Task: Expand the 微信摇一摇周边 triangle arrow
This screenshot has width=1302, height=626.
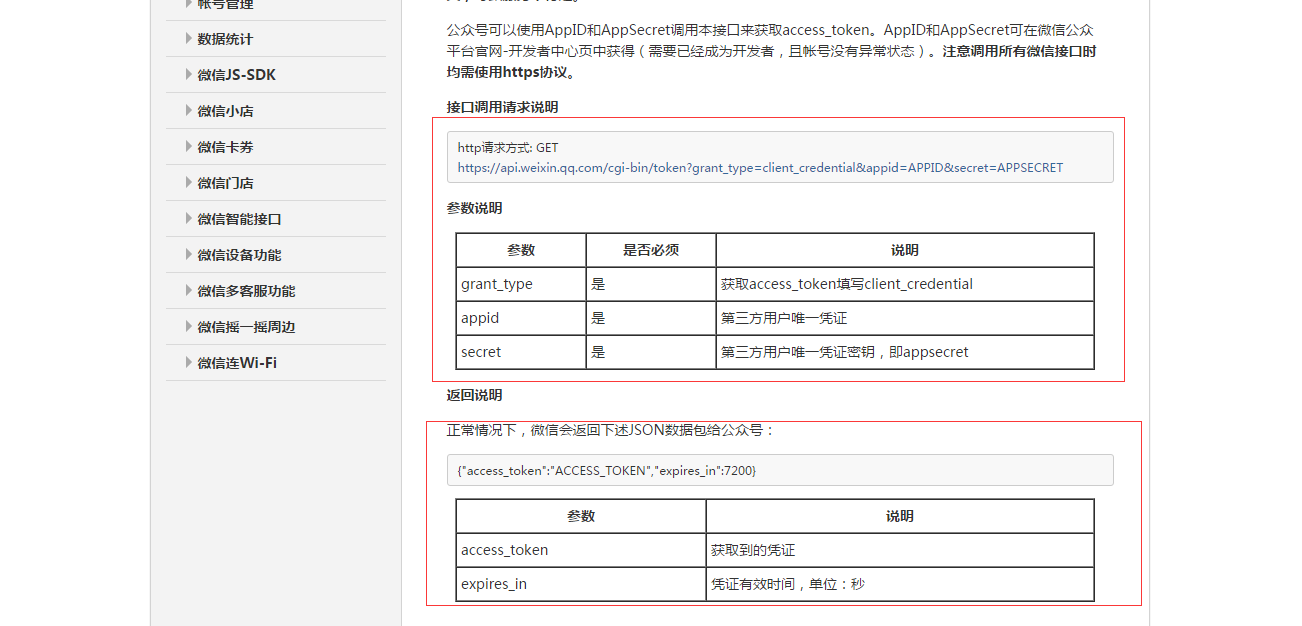Action: (x=189, y=326)
